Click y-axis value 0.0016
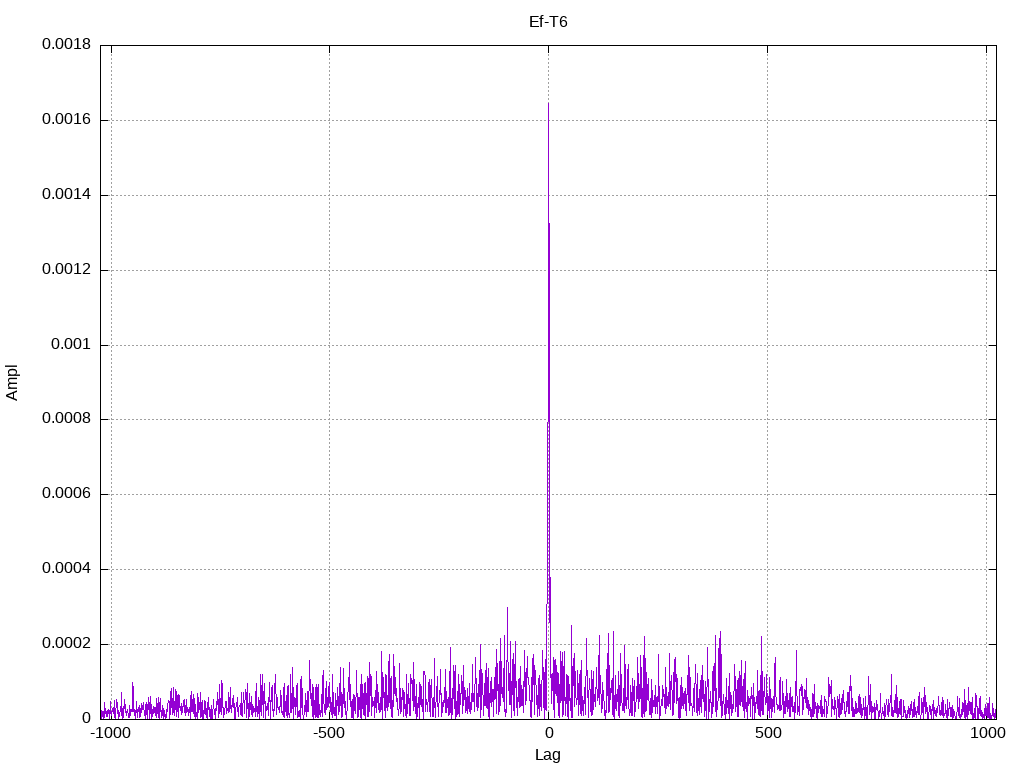Image resolution: width=1024 pixels, height=768 pixels. 67,120
